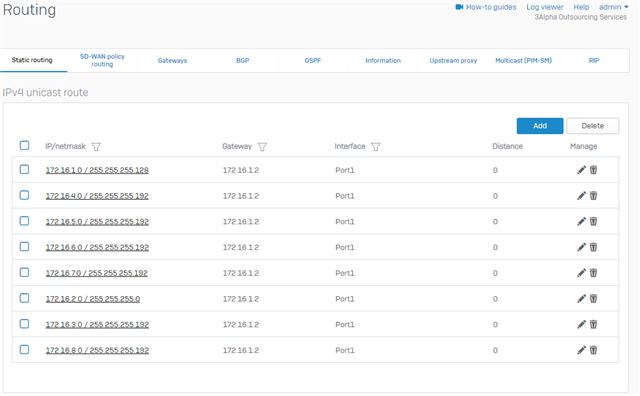This screenshot has height=396, width=640.
Task: Delete the 172.16.5.0 route with trash icon
Action: coord(593,221)
